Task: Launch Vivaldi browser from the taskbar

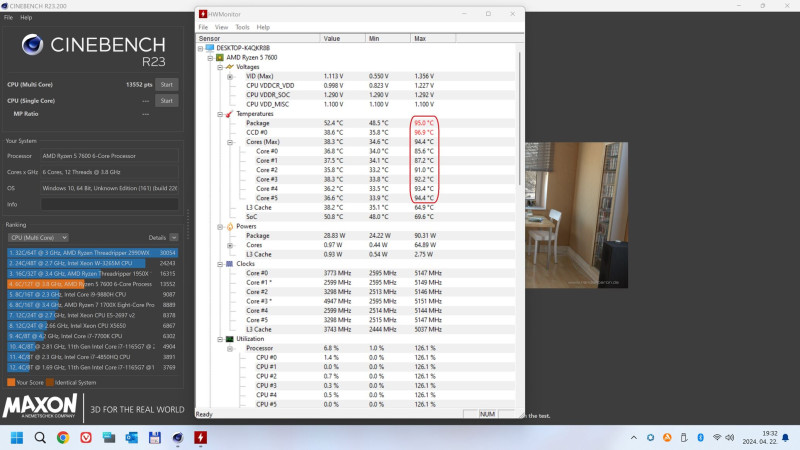Action: click(86, 438)
